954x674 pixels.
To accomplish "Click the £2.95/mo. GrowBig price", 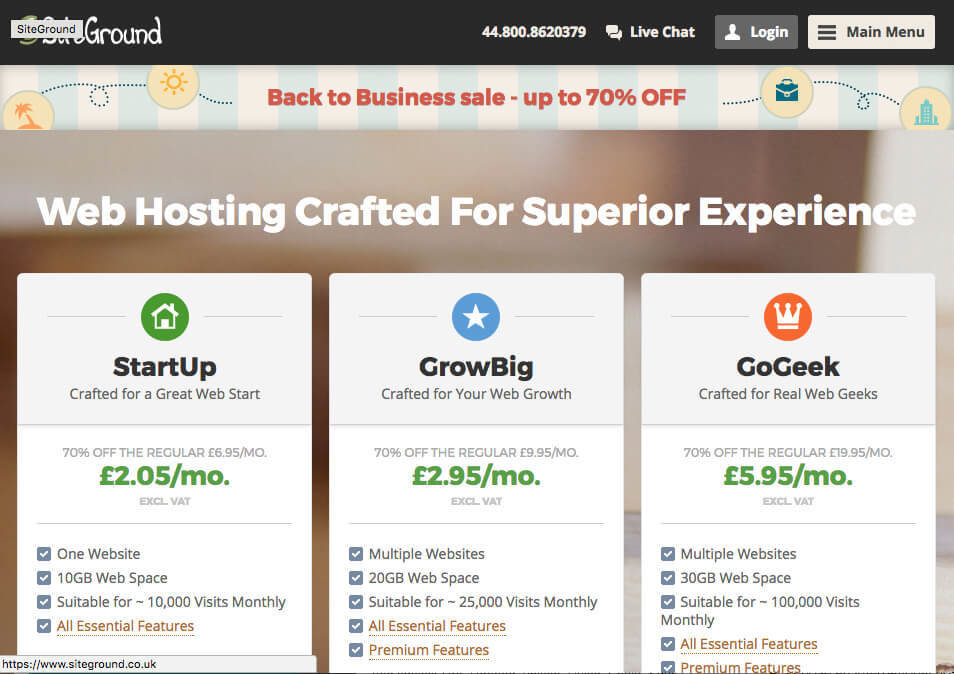I will (x=476, y=476).
